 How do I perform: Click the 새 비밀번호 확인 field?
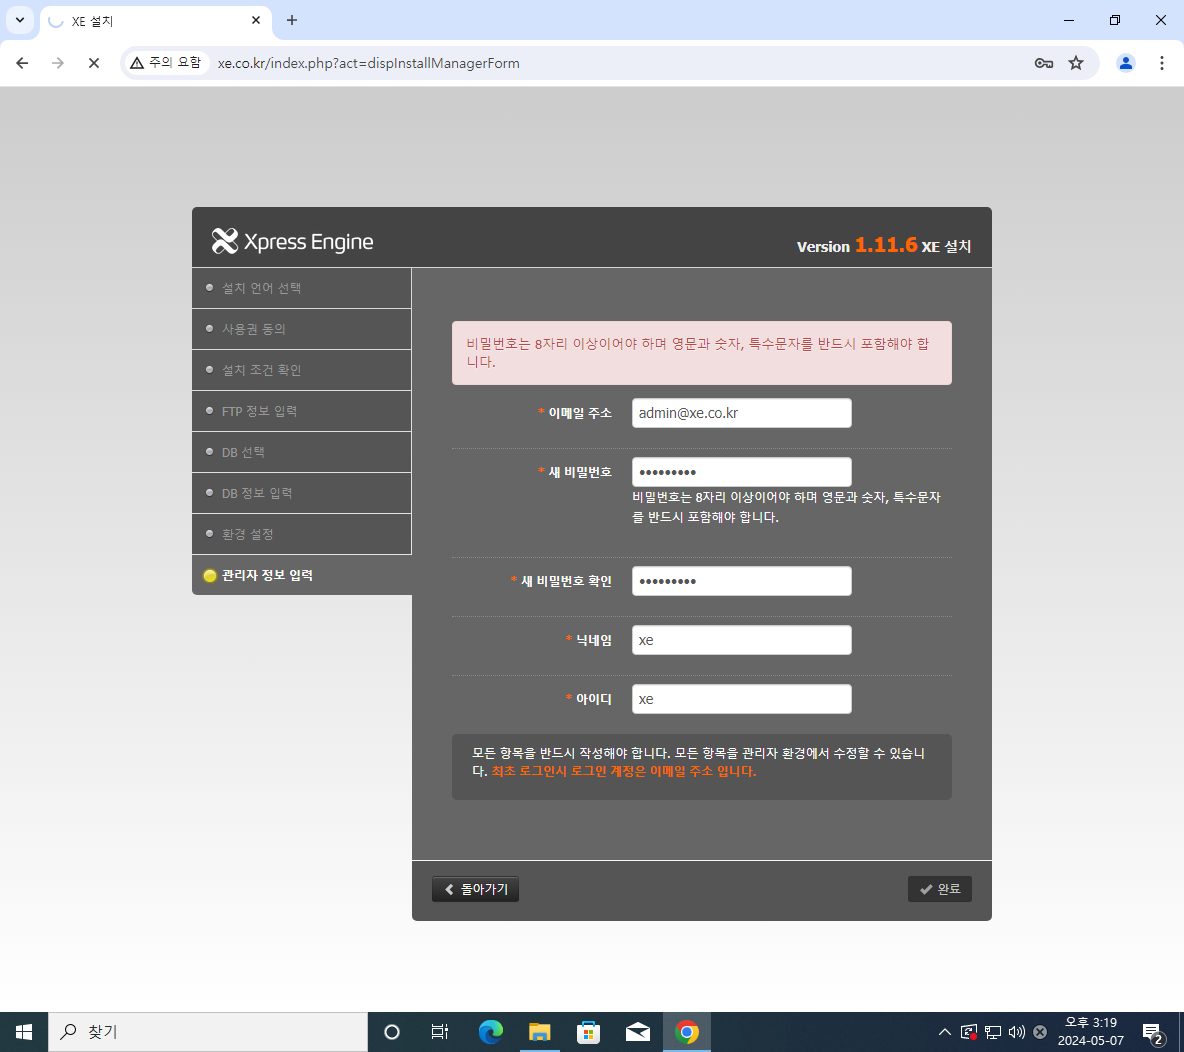point(742,581)
